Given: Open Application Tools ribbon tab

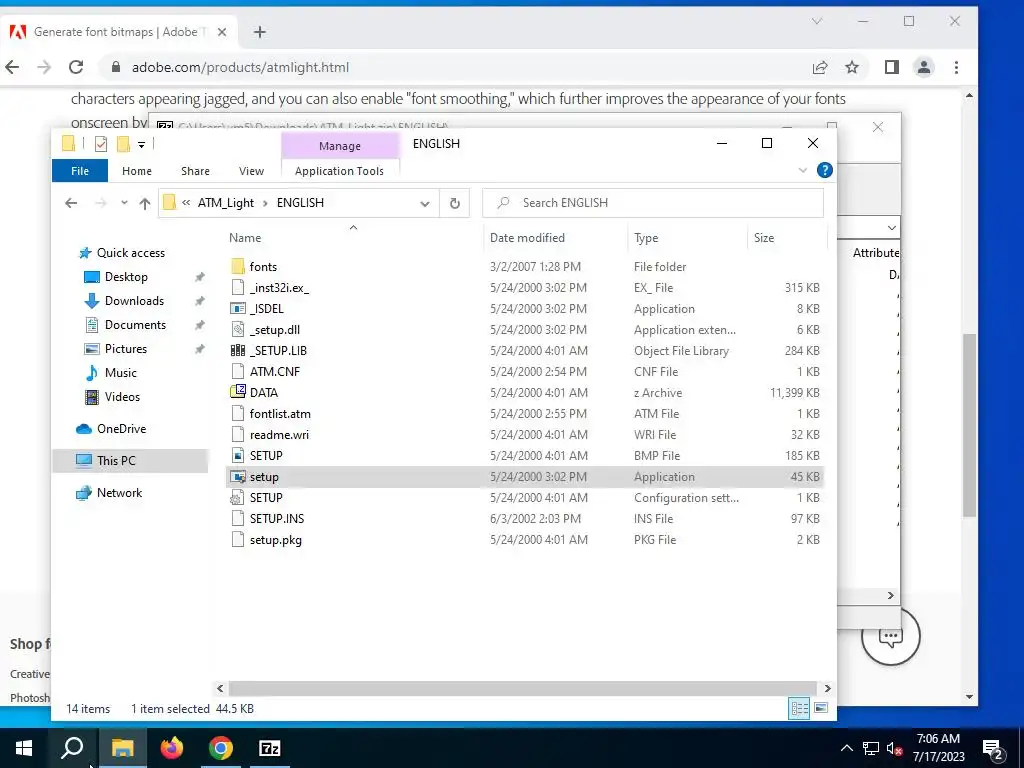Looking at the screenshot, I should point(339,171).
